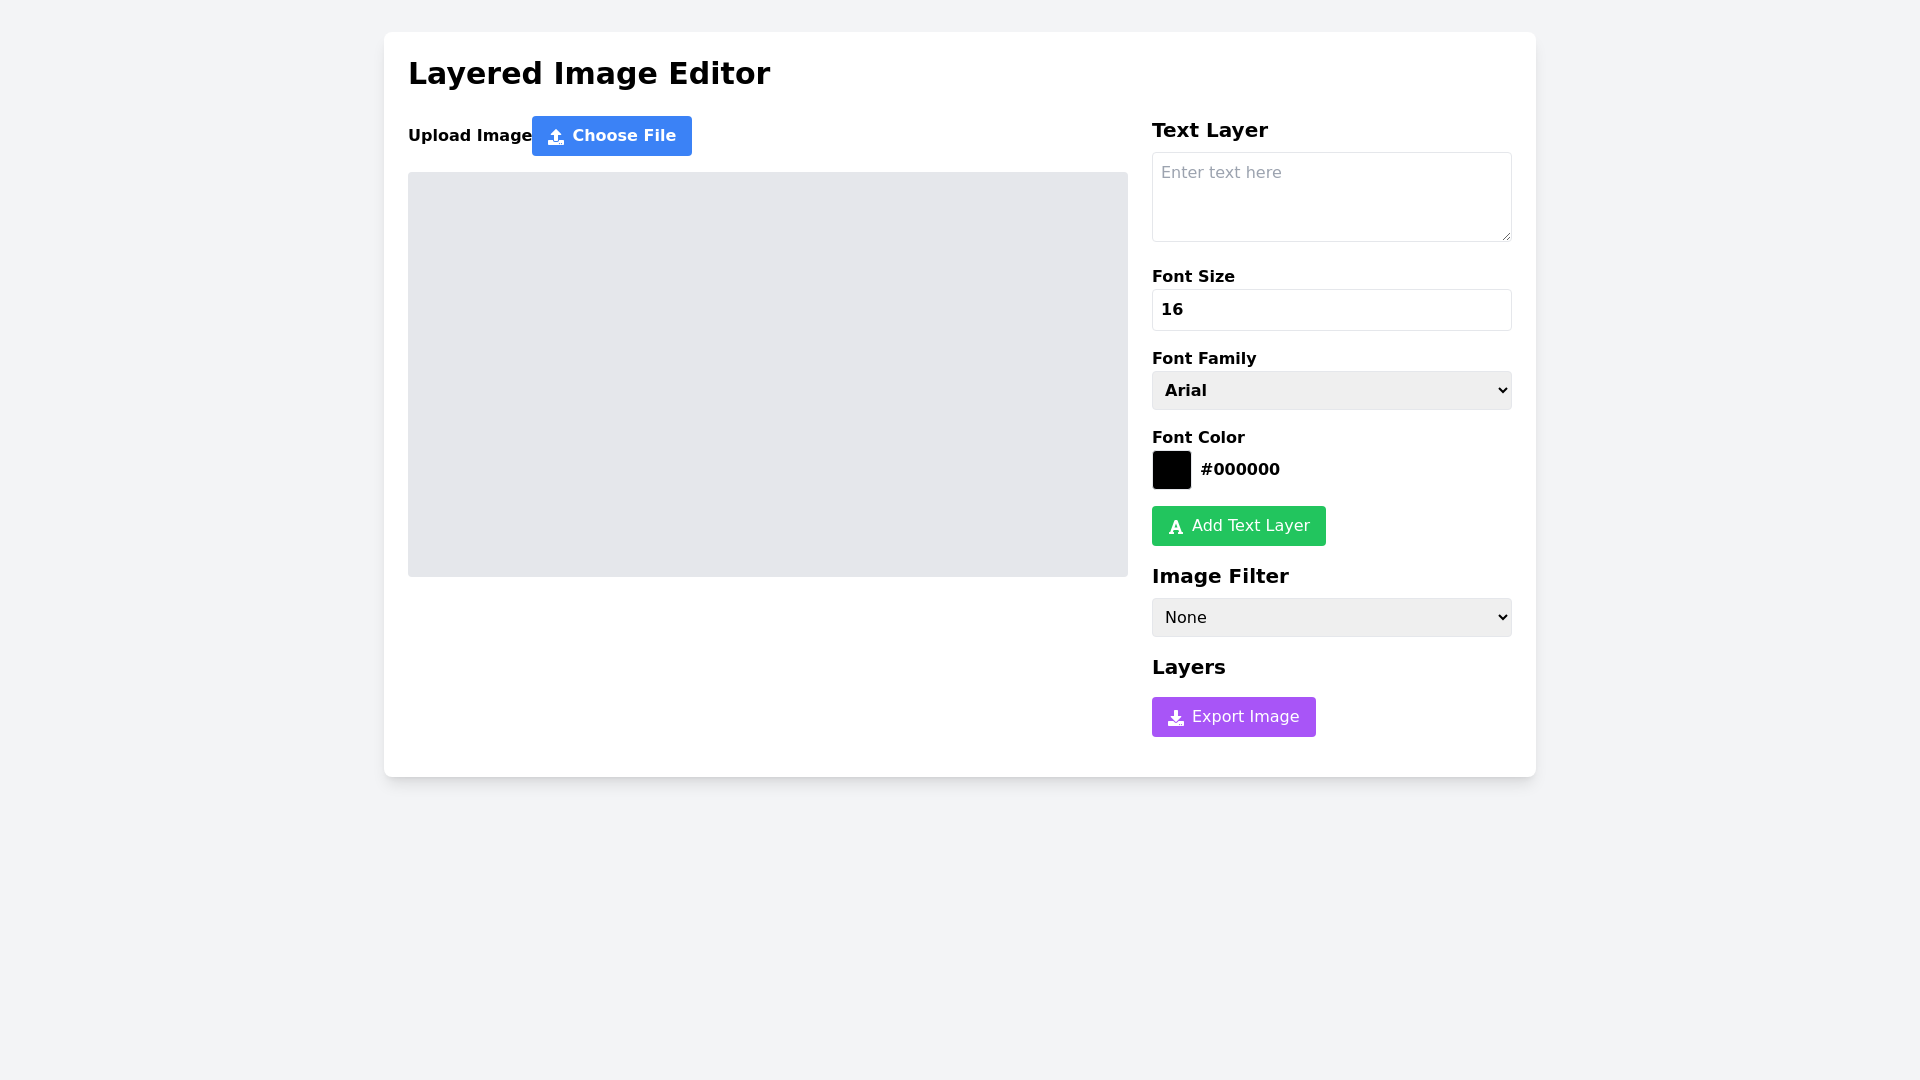Click the Layered Image Editor title
The height and width of the screenshot is (1080, 1920).
point(589,73)
